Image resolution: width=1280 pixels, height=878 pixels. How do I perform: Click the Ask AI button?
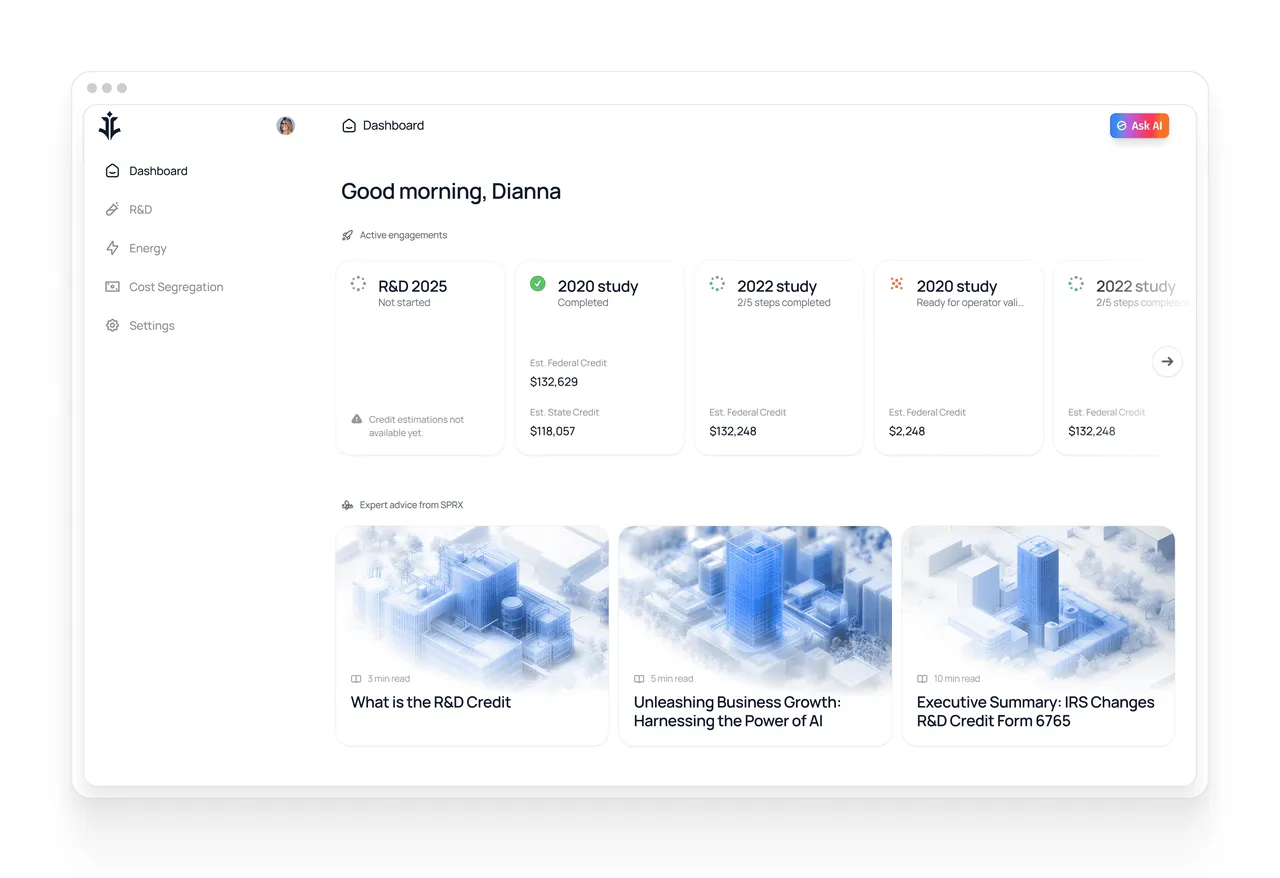click(1139, 126)
